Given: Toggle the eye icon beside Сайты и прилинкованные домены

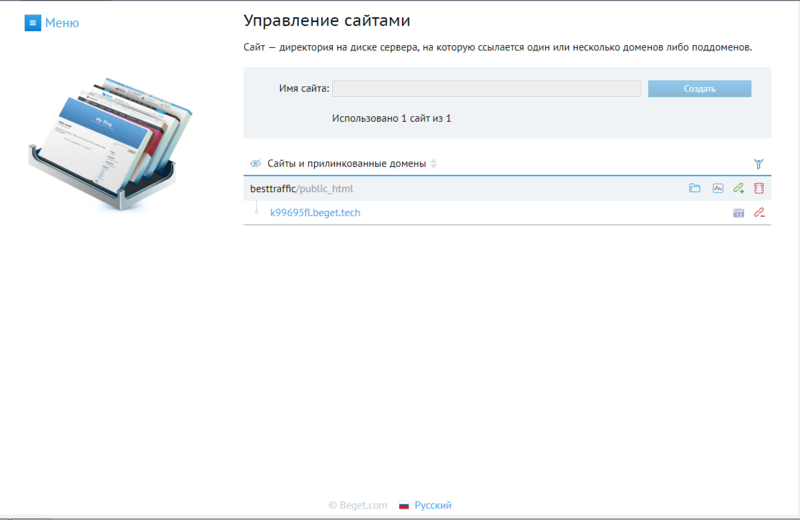Looking at the screenshot, I should [255, 163].
